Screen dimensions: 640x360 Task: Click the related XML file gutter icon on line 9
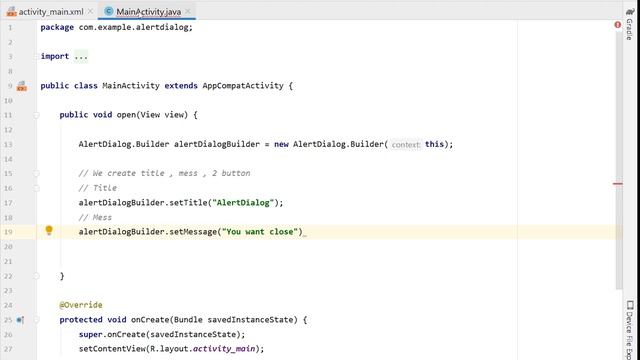click(22, 86)
